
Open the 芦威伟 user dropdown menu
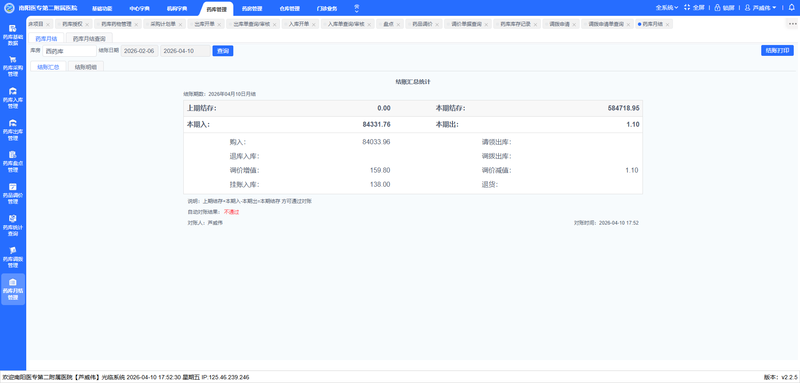pyautogui.click(x=761, y=8)
